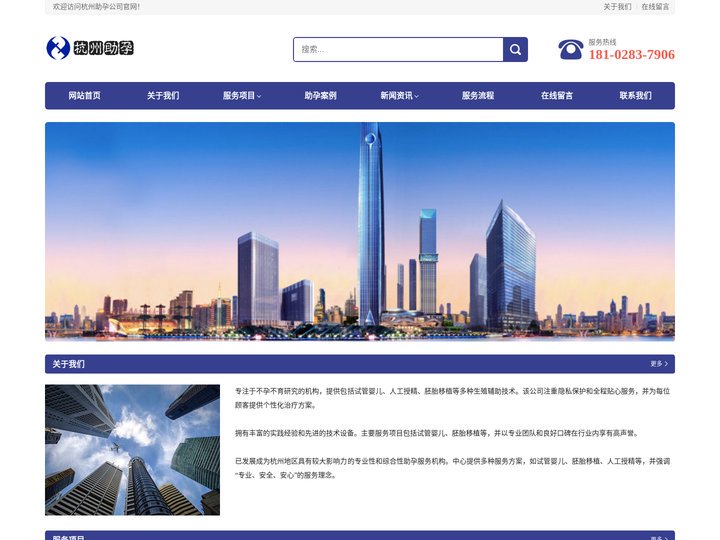Open 关于我们 in the main navigation bar
The width and height of the screenshot is (720, 540).
pos(163,96)
